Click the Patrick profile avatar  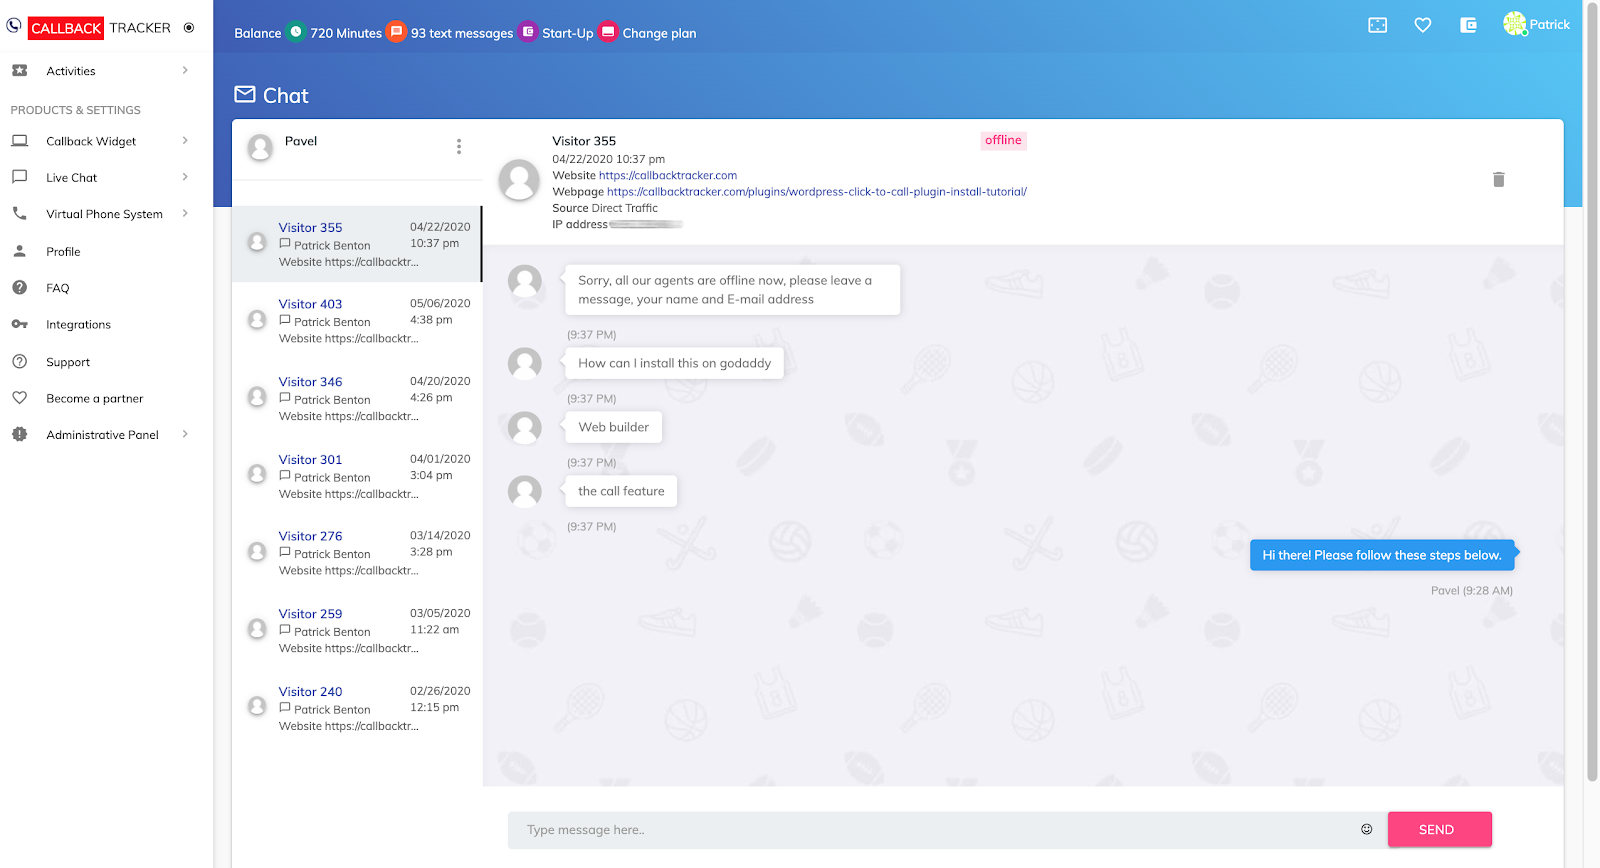point(1515,24)
